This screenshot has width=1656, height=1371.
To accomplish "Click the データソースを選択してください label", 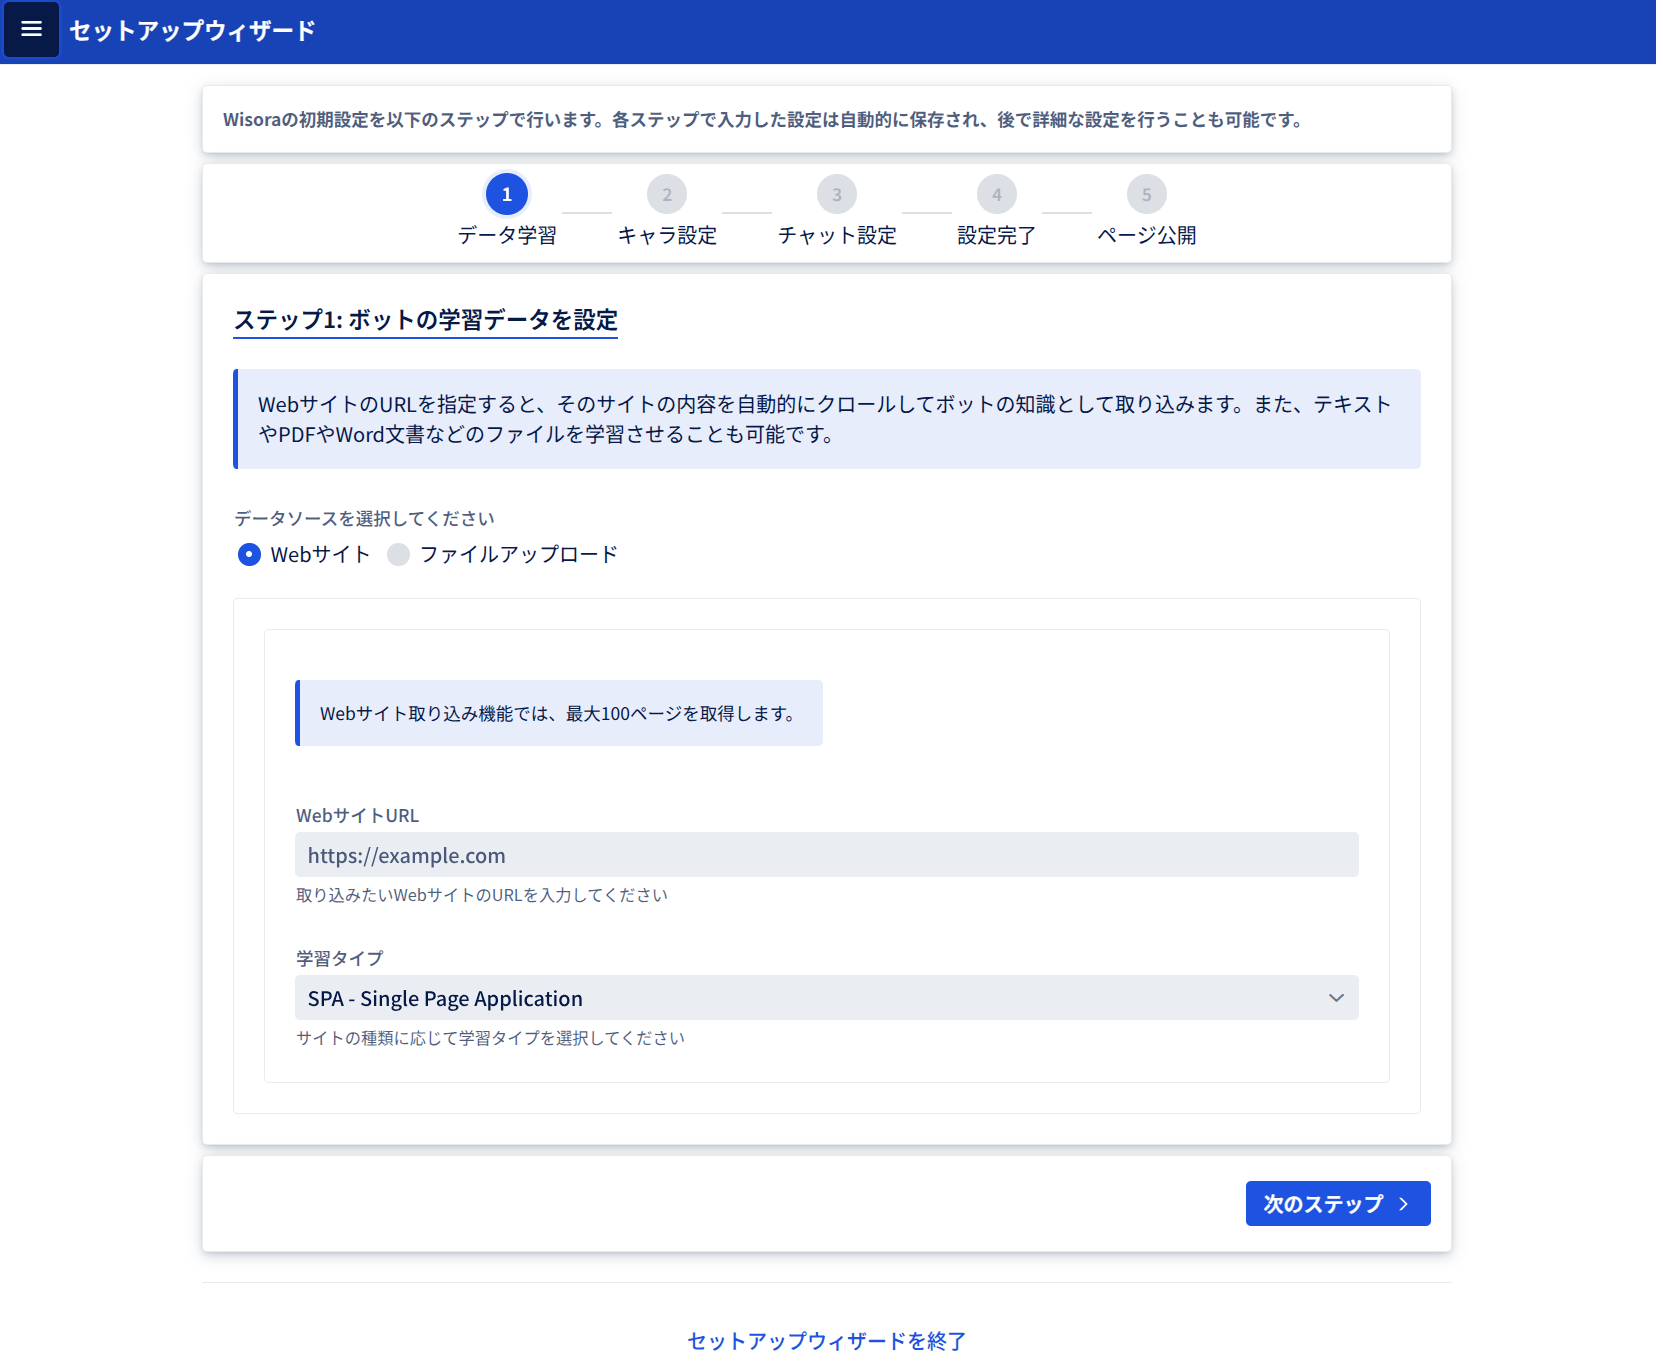I will click(x=365, y=518).
